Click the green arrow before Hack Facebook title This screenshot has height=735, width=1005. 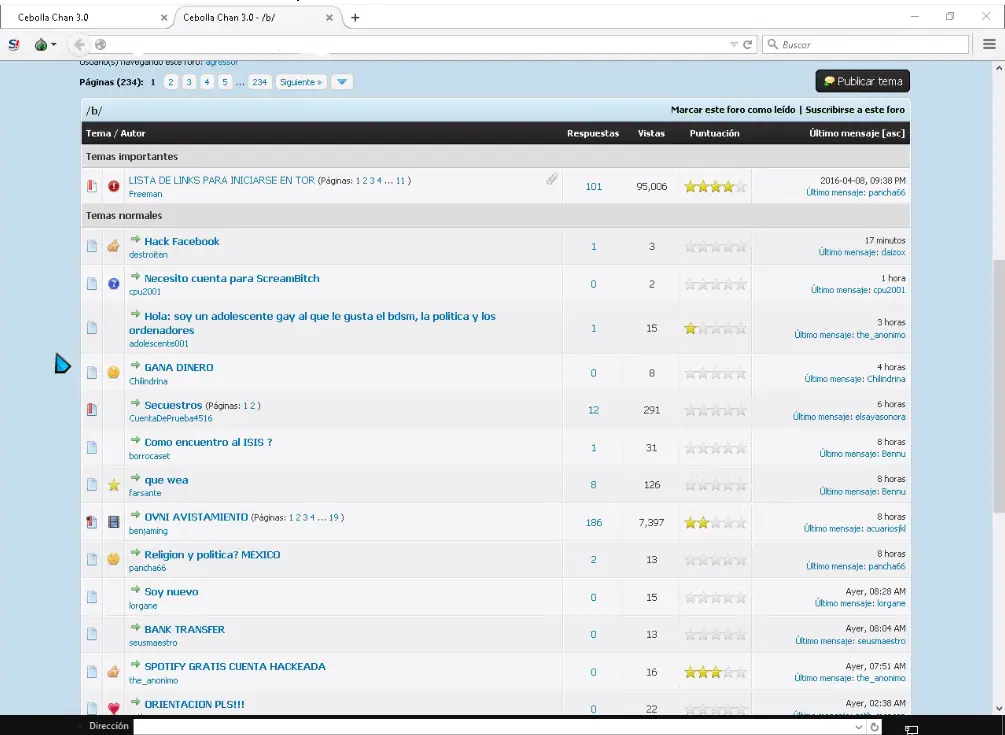click(x=135, y=240)
